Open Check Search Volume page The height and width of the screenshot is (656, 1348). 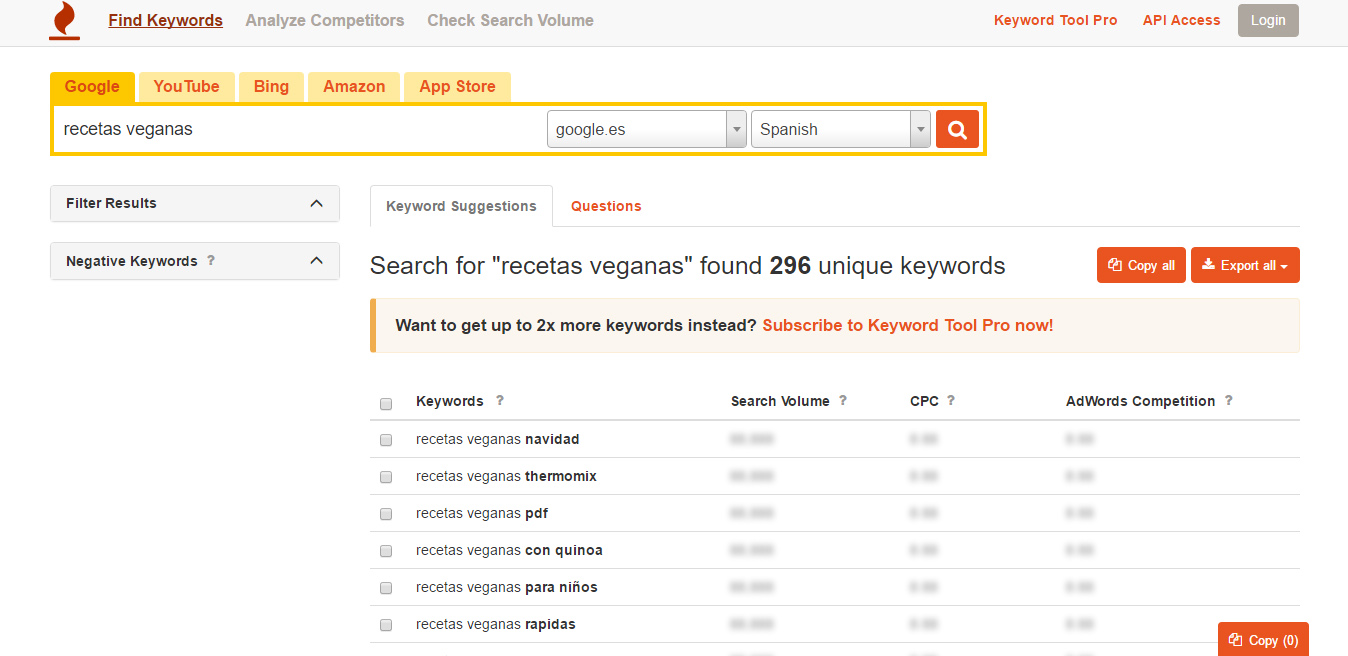tap(510, 20)
